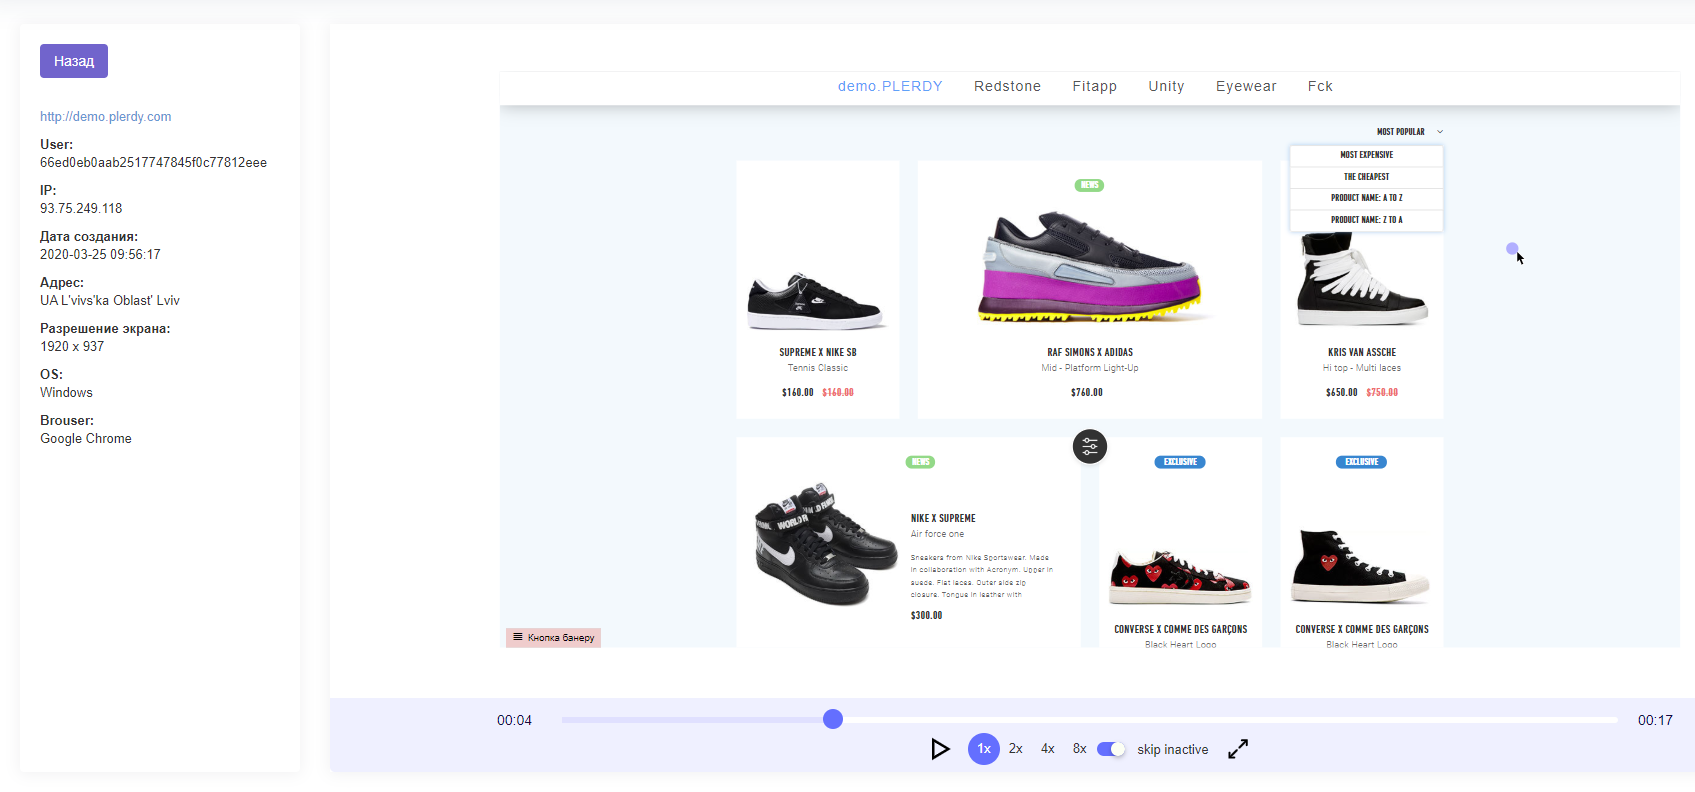The width and height of the screenshot is (1695, 792).
Task: Click the RAF SIMONS X ADIDAS title
Action: [x=1090, y=352]
